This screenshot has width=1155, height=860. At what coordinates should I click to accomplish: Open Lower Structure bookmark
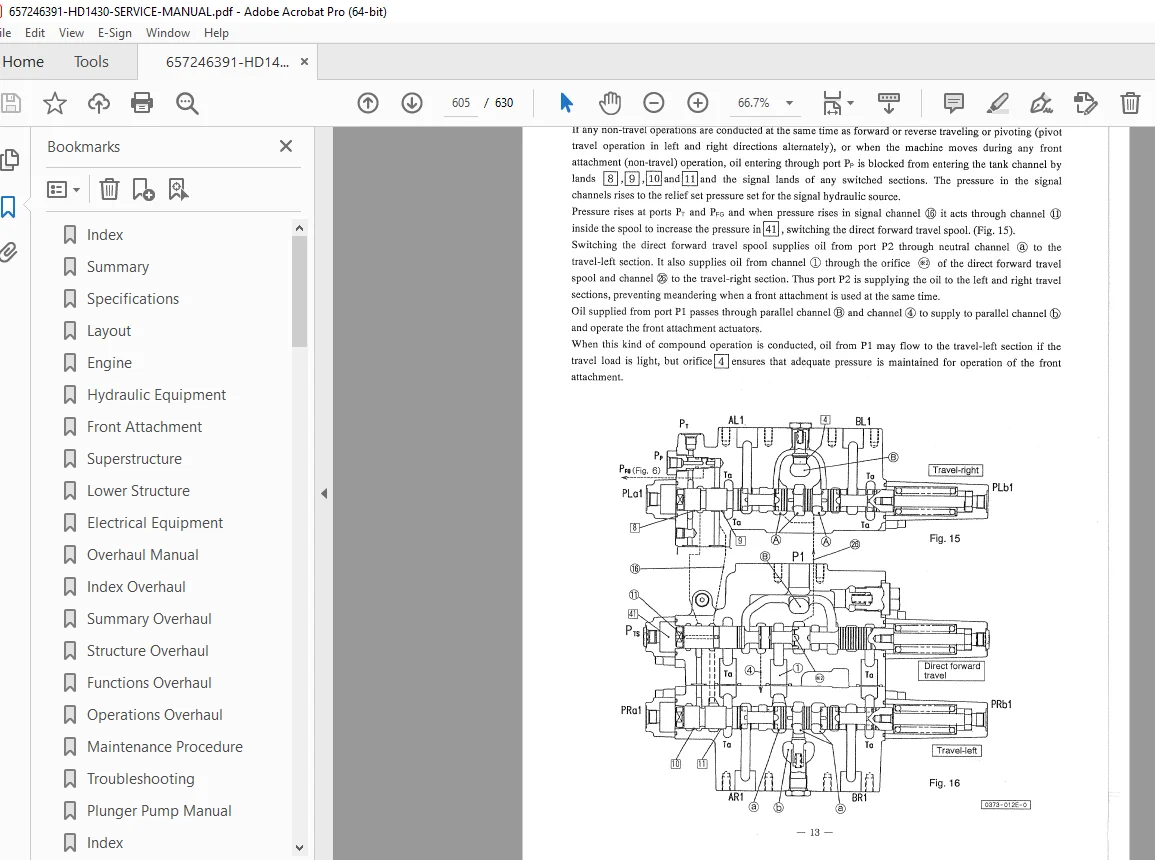pos(138,491)
